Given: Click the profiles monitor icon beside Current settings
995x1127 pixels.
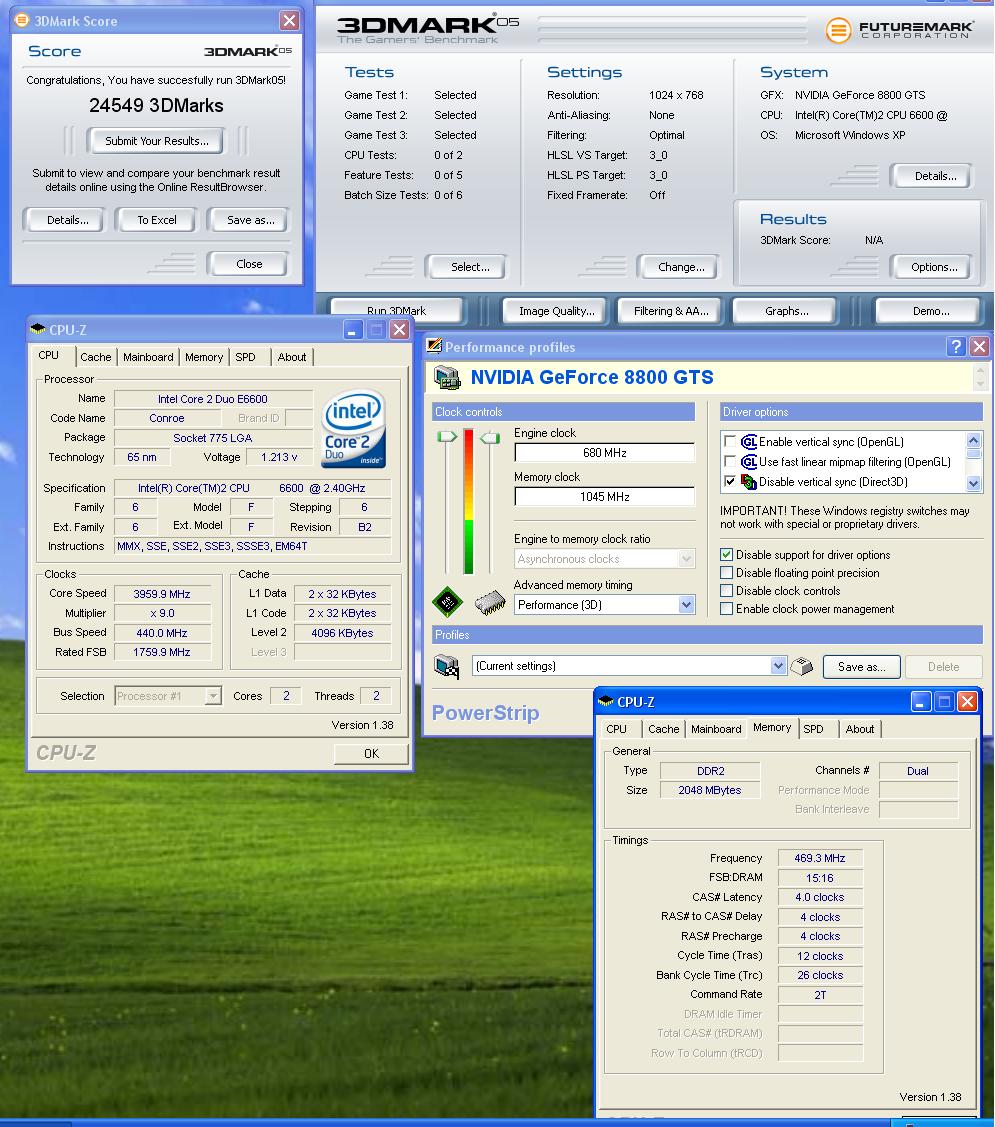Looking at the screenshot, I should [x=446, y=666].
